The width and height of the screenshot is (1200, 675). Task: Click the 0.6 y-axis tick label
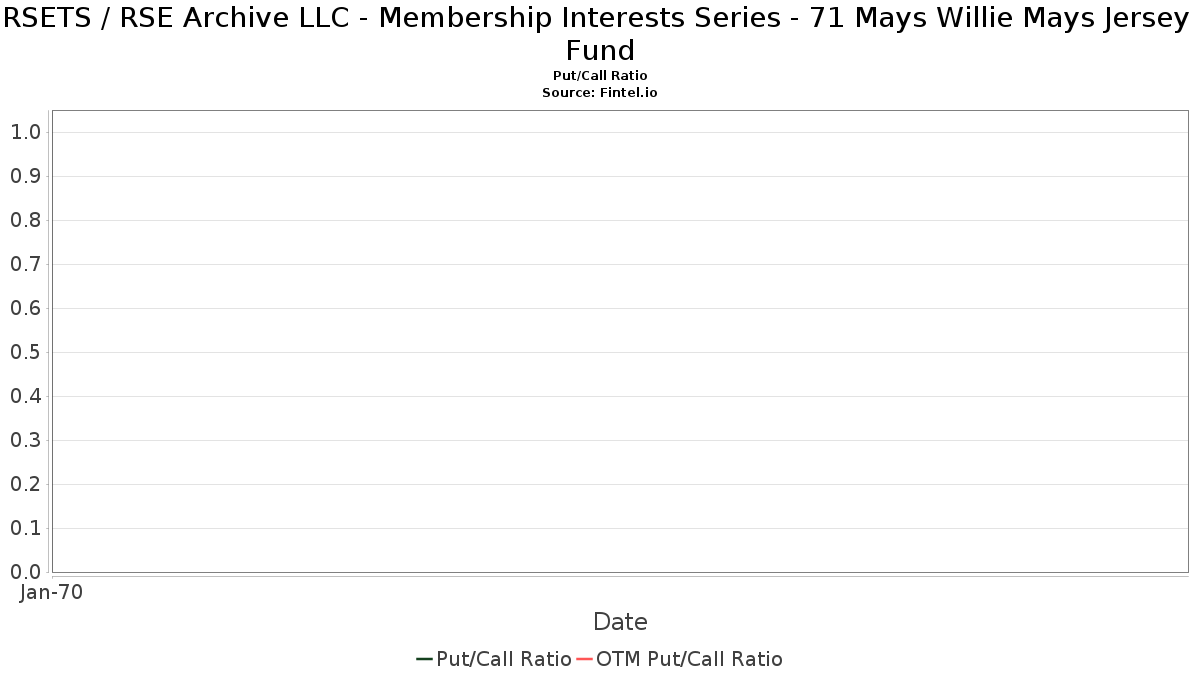pos(26,308)
